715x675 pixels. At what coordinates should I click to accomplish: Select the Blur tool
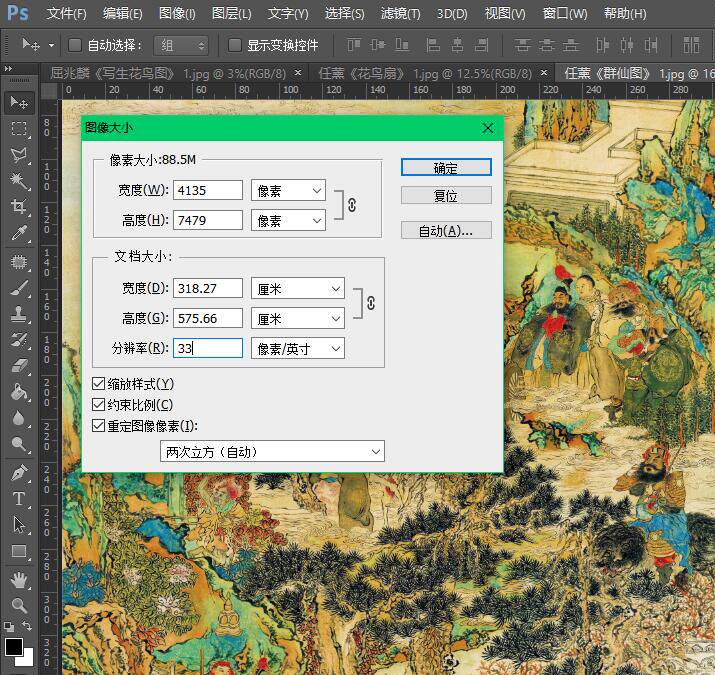pos(19,418)
